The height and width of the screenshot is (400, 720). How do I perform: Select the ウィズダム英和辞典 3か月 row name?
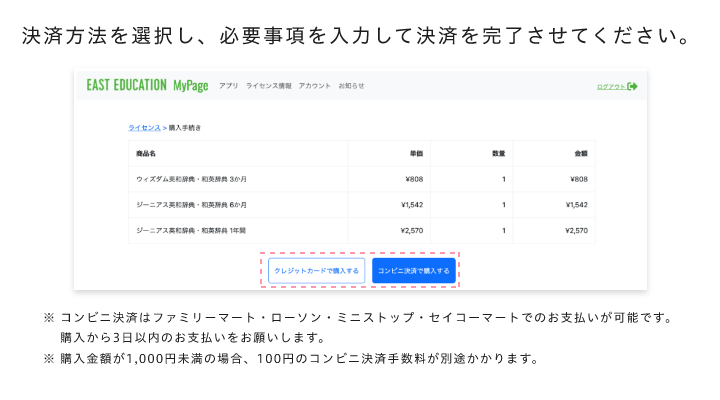191,179
